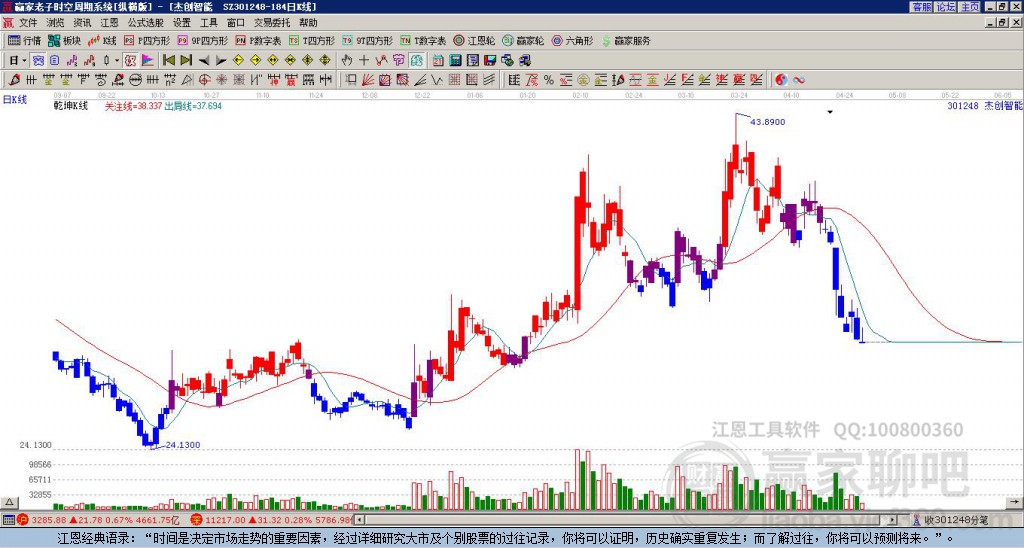
Task: Open the 公式选股 menu
Action: (146, 23)
